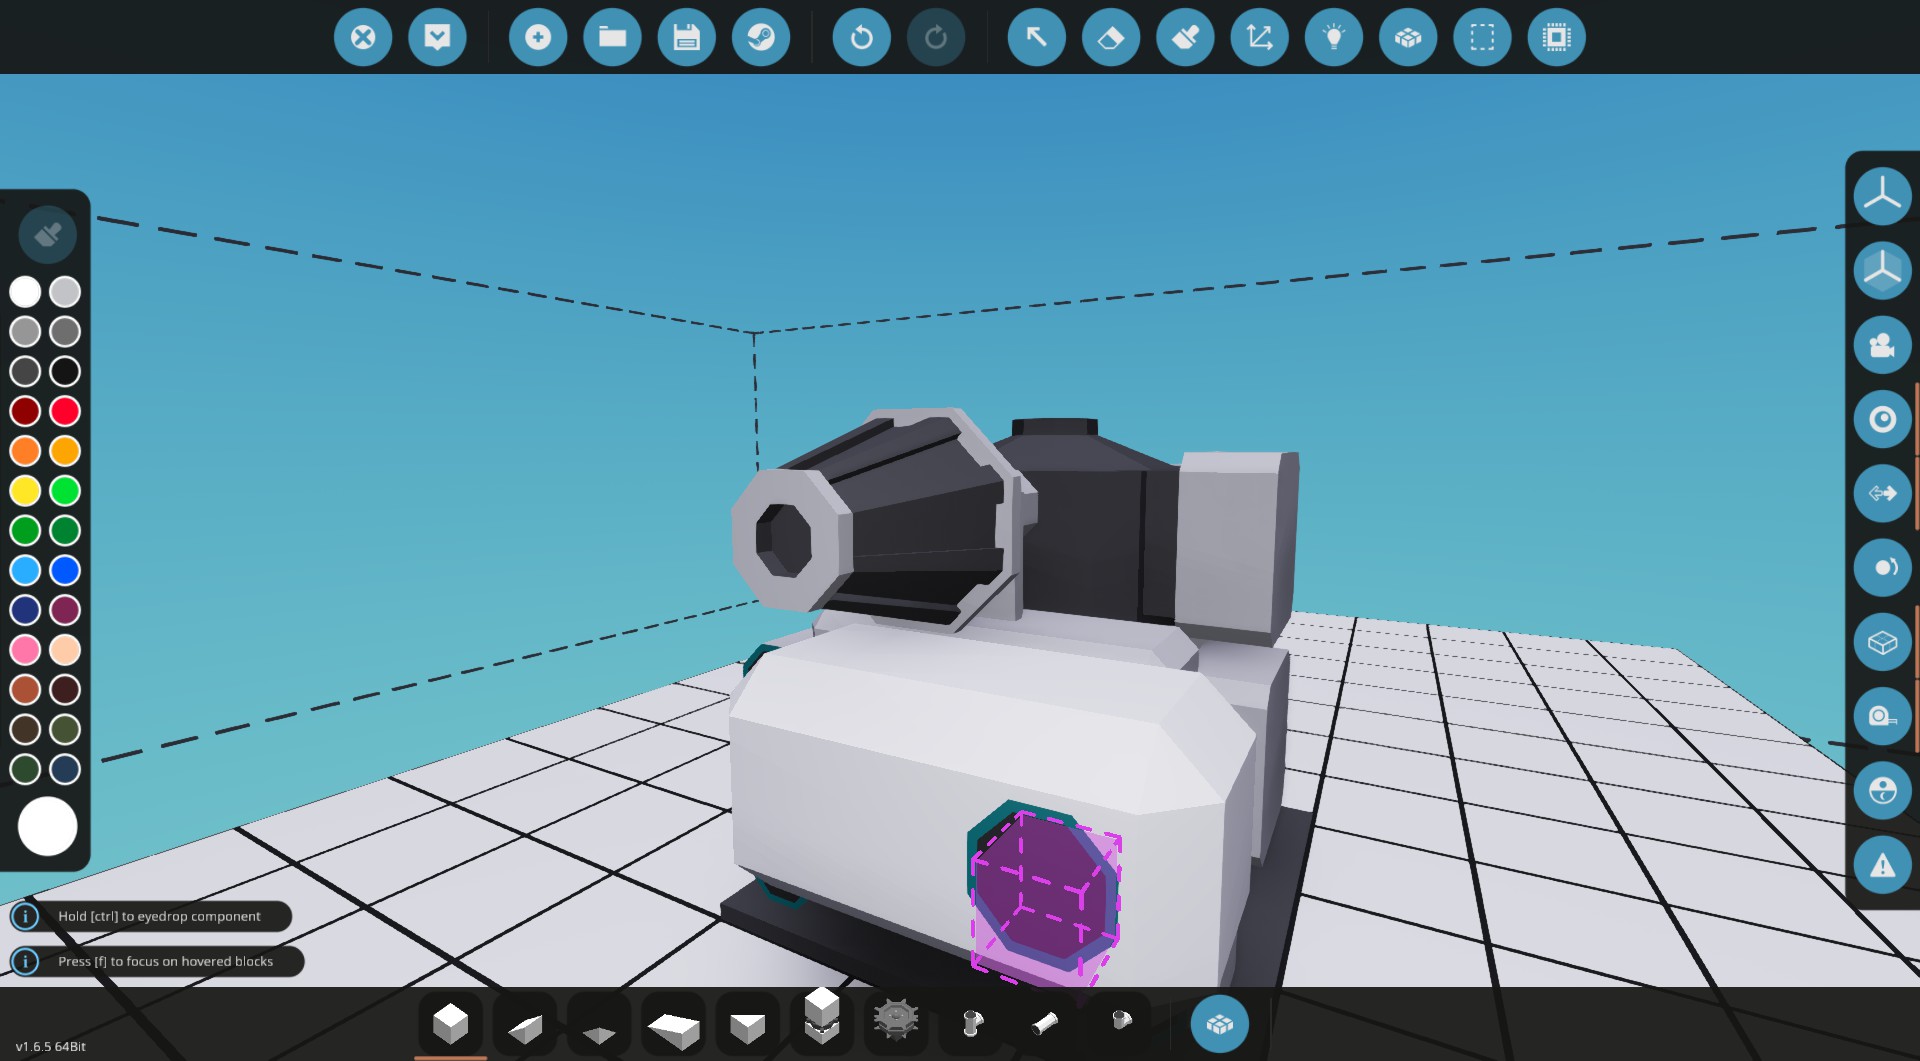Select the gear sprocket component in hotbar
The height and width of the screenshot is (1061, 1920).
895,1020
